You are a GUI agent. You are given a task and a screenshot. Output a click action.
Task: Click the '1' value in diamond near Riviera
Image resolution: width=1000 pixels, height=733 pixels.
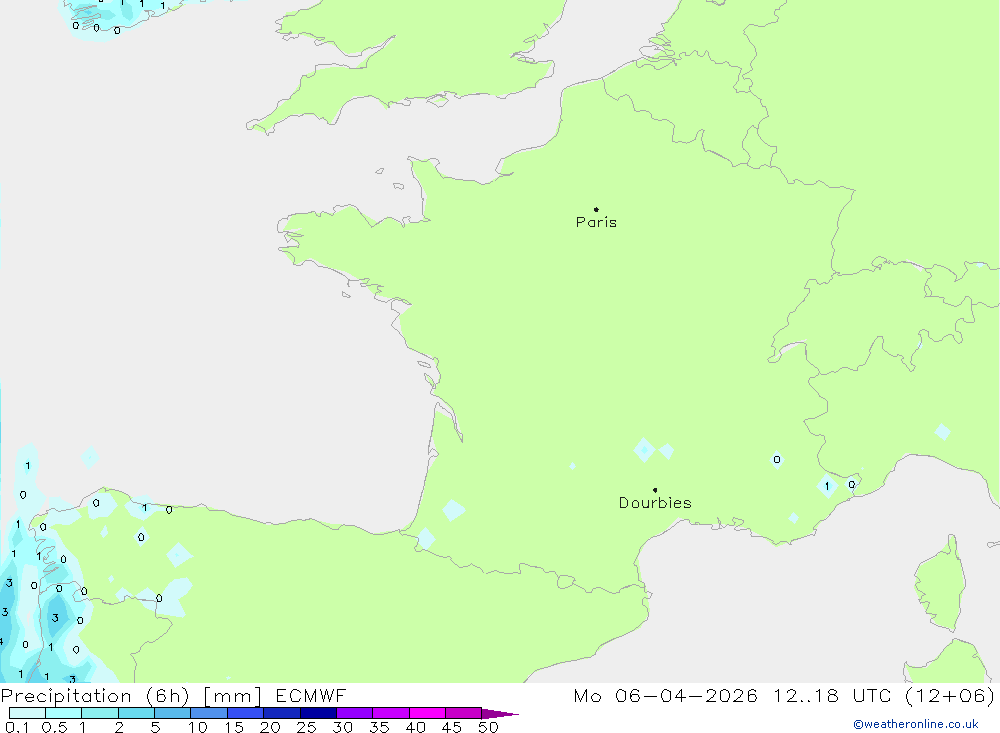827,486
